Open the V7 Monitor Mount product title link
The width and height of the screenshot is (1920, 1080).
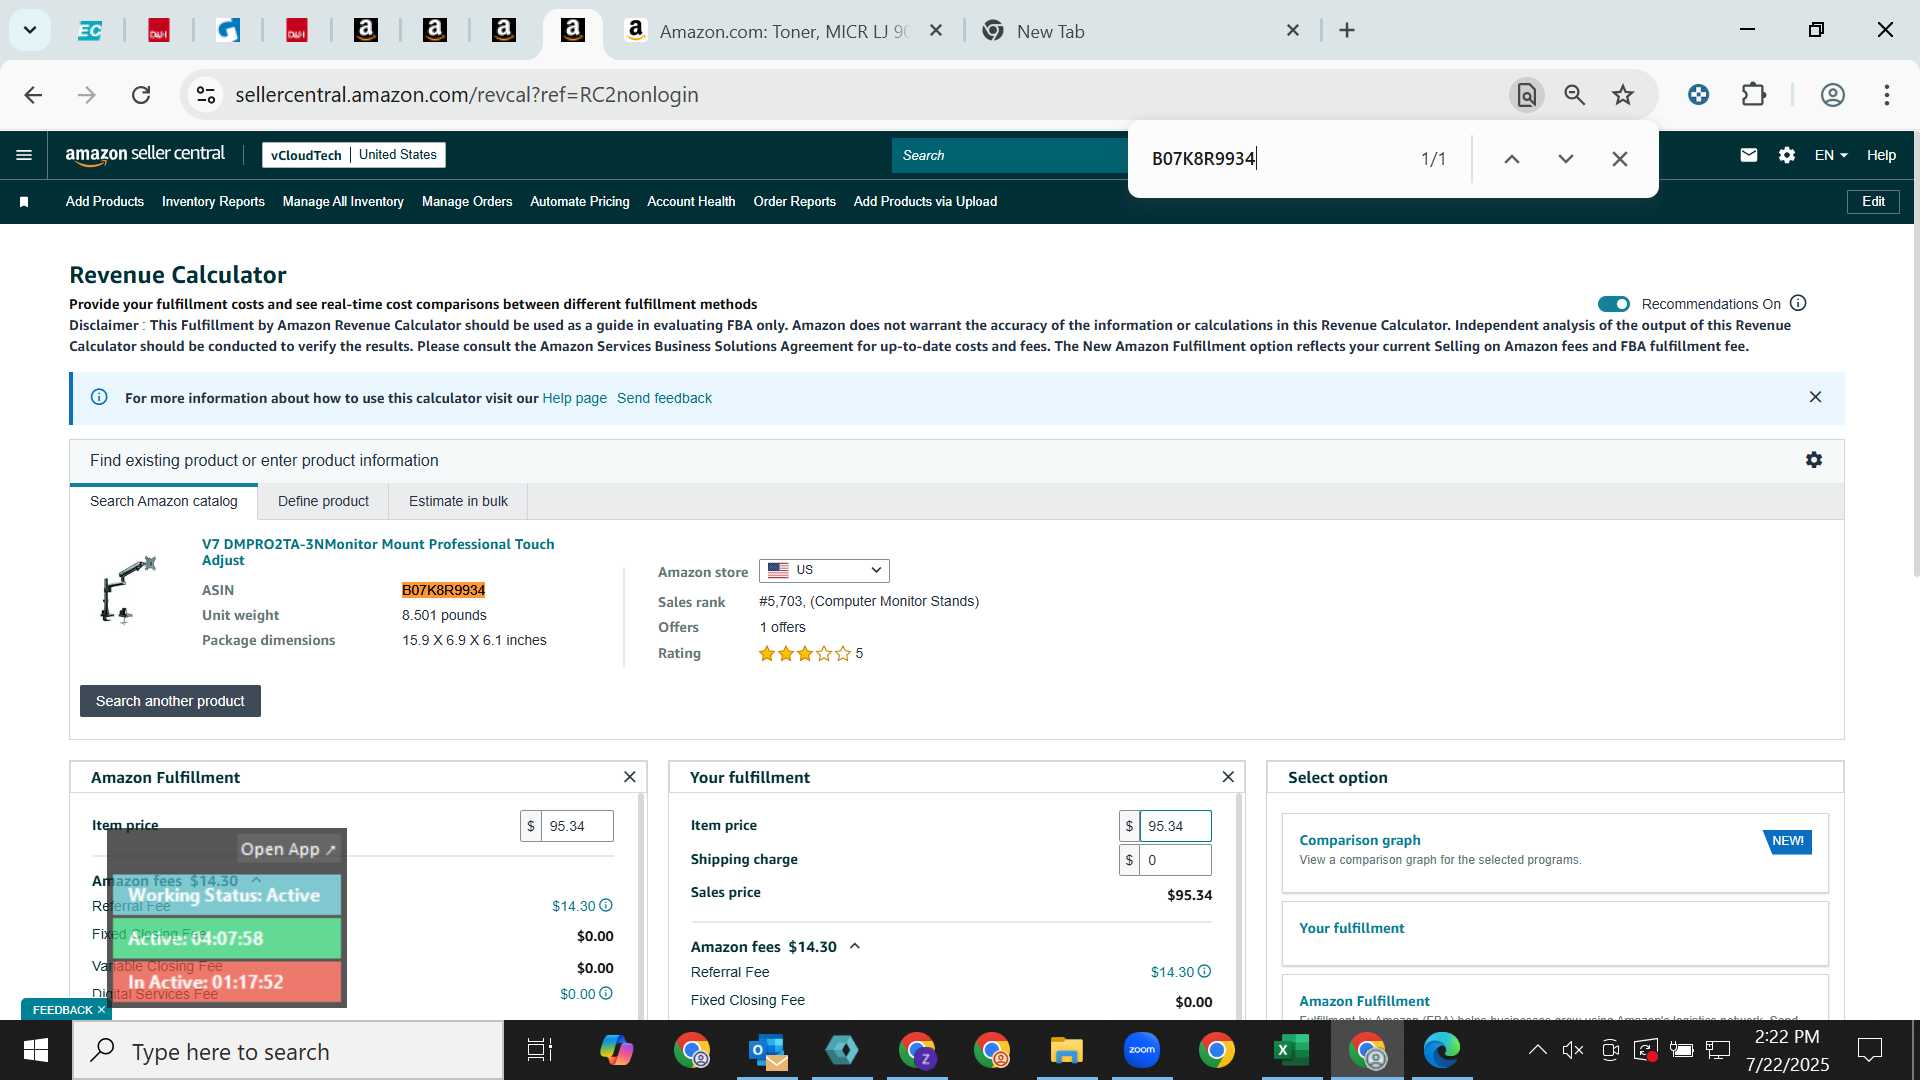tap(378, 552)
